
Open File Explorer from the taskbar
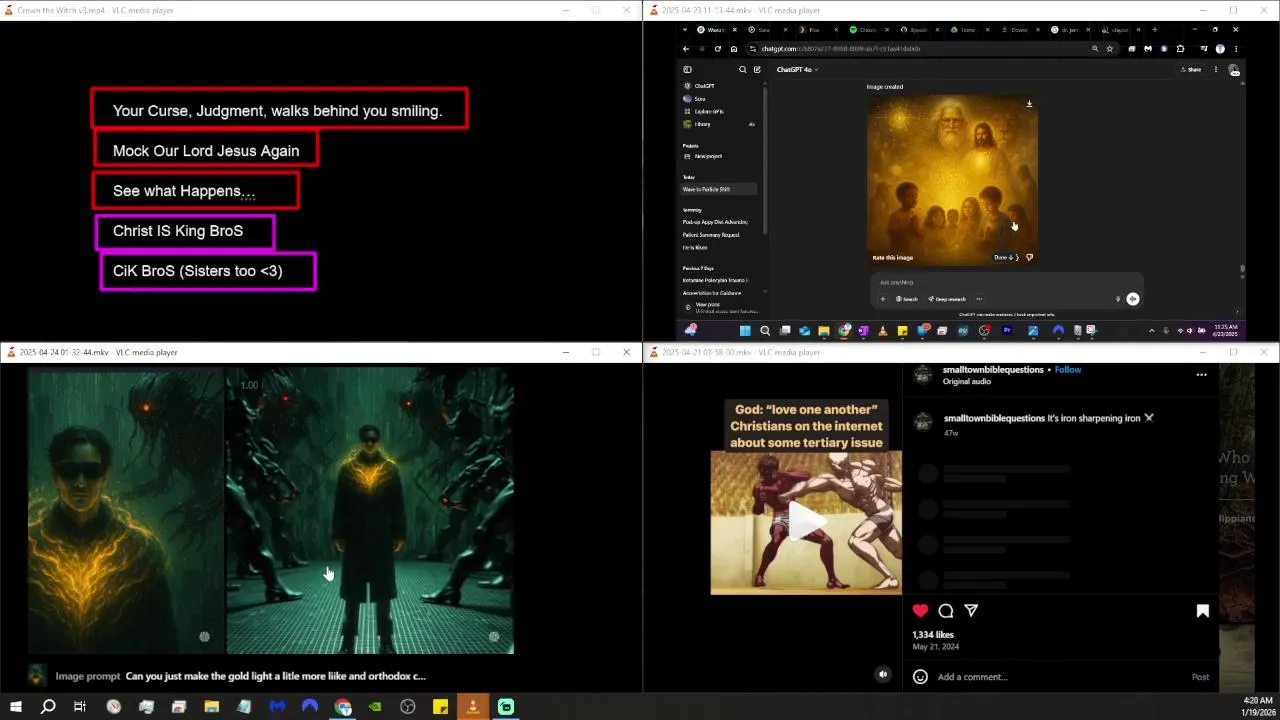pyautogui.click(x=212, y=707)
